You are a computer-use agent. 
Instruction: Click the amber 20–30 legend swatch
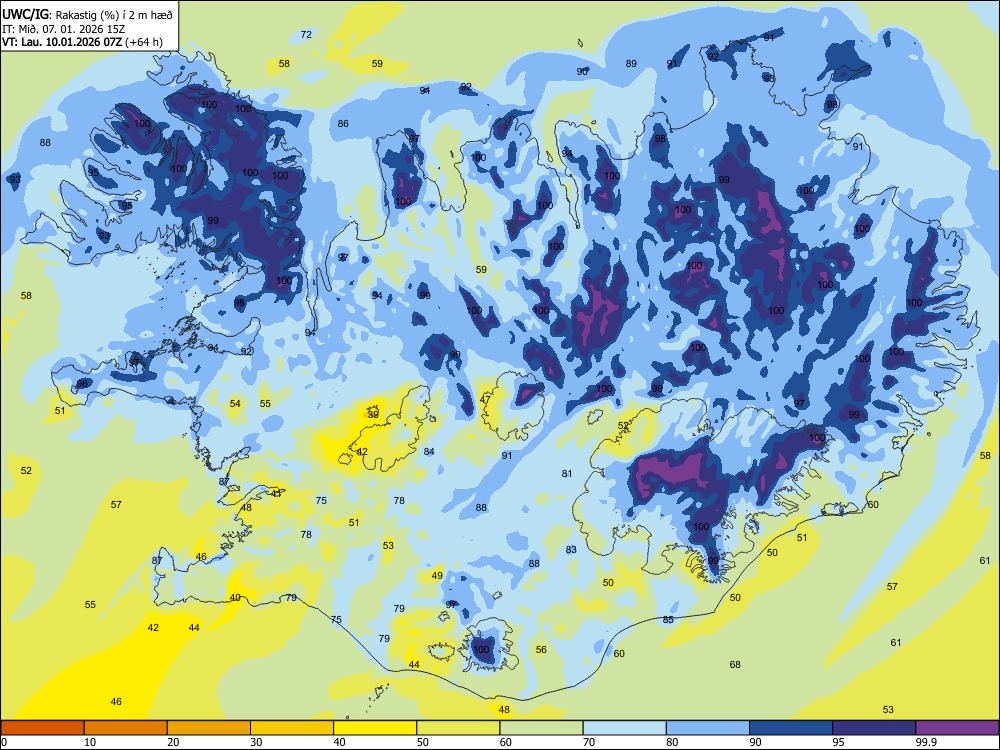[x=209, y=728]
